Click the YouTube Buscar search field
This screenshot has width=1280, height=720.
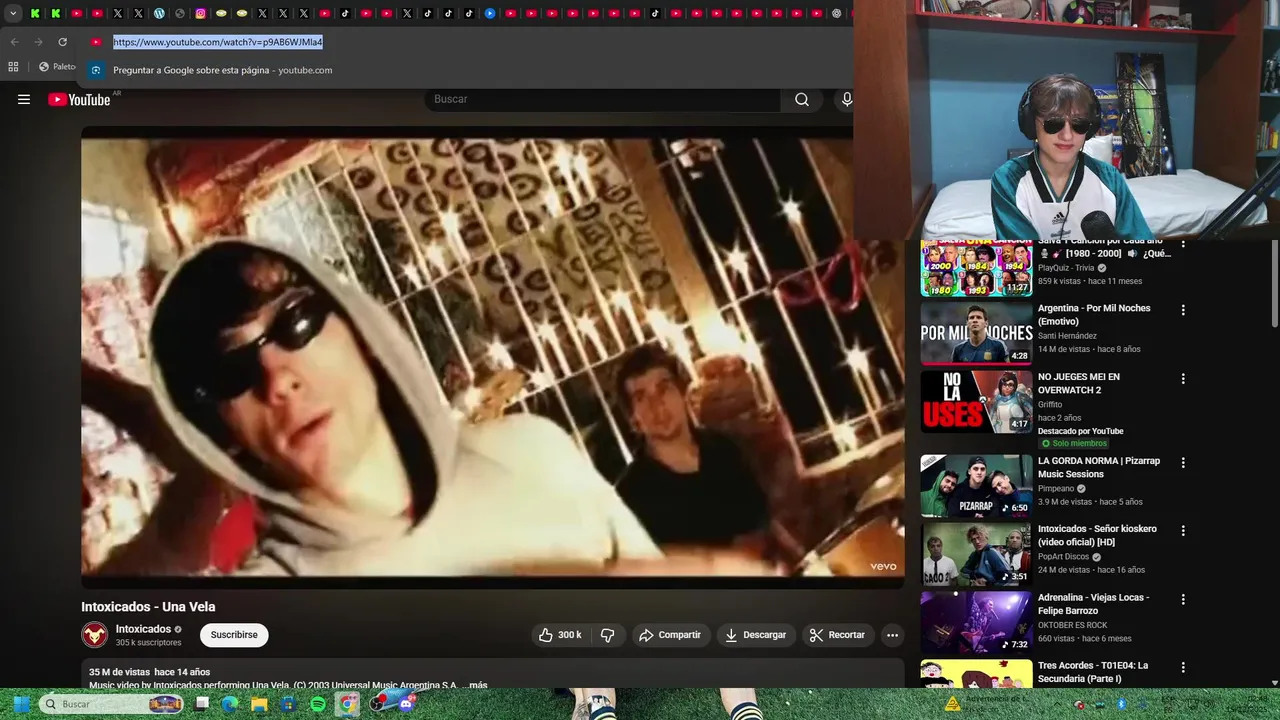point(603,99)
